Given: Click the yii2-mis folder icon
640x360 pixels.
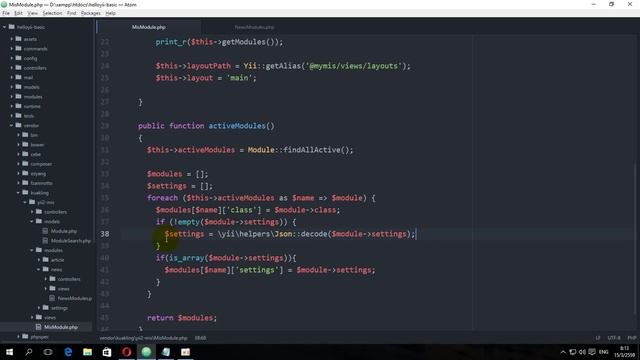Looking at the screenshot, I should [32, 202].
